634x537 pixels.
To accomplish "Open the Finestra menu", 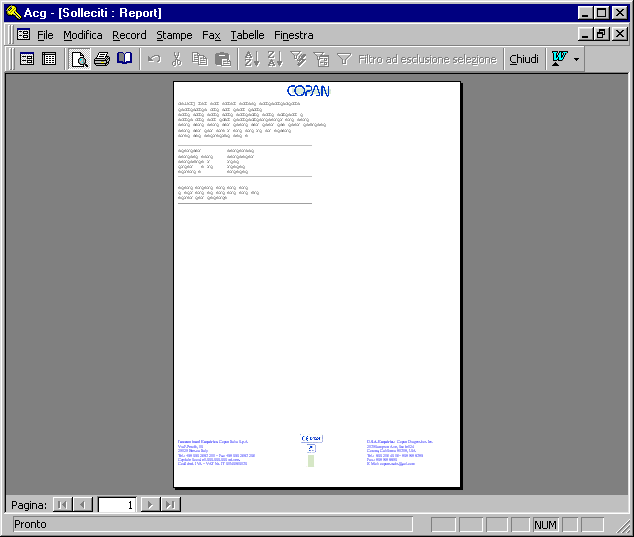I will click(x=294, y=35).
